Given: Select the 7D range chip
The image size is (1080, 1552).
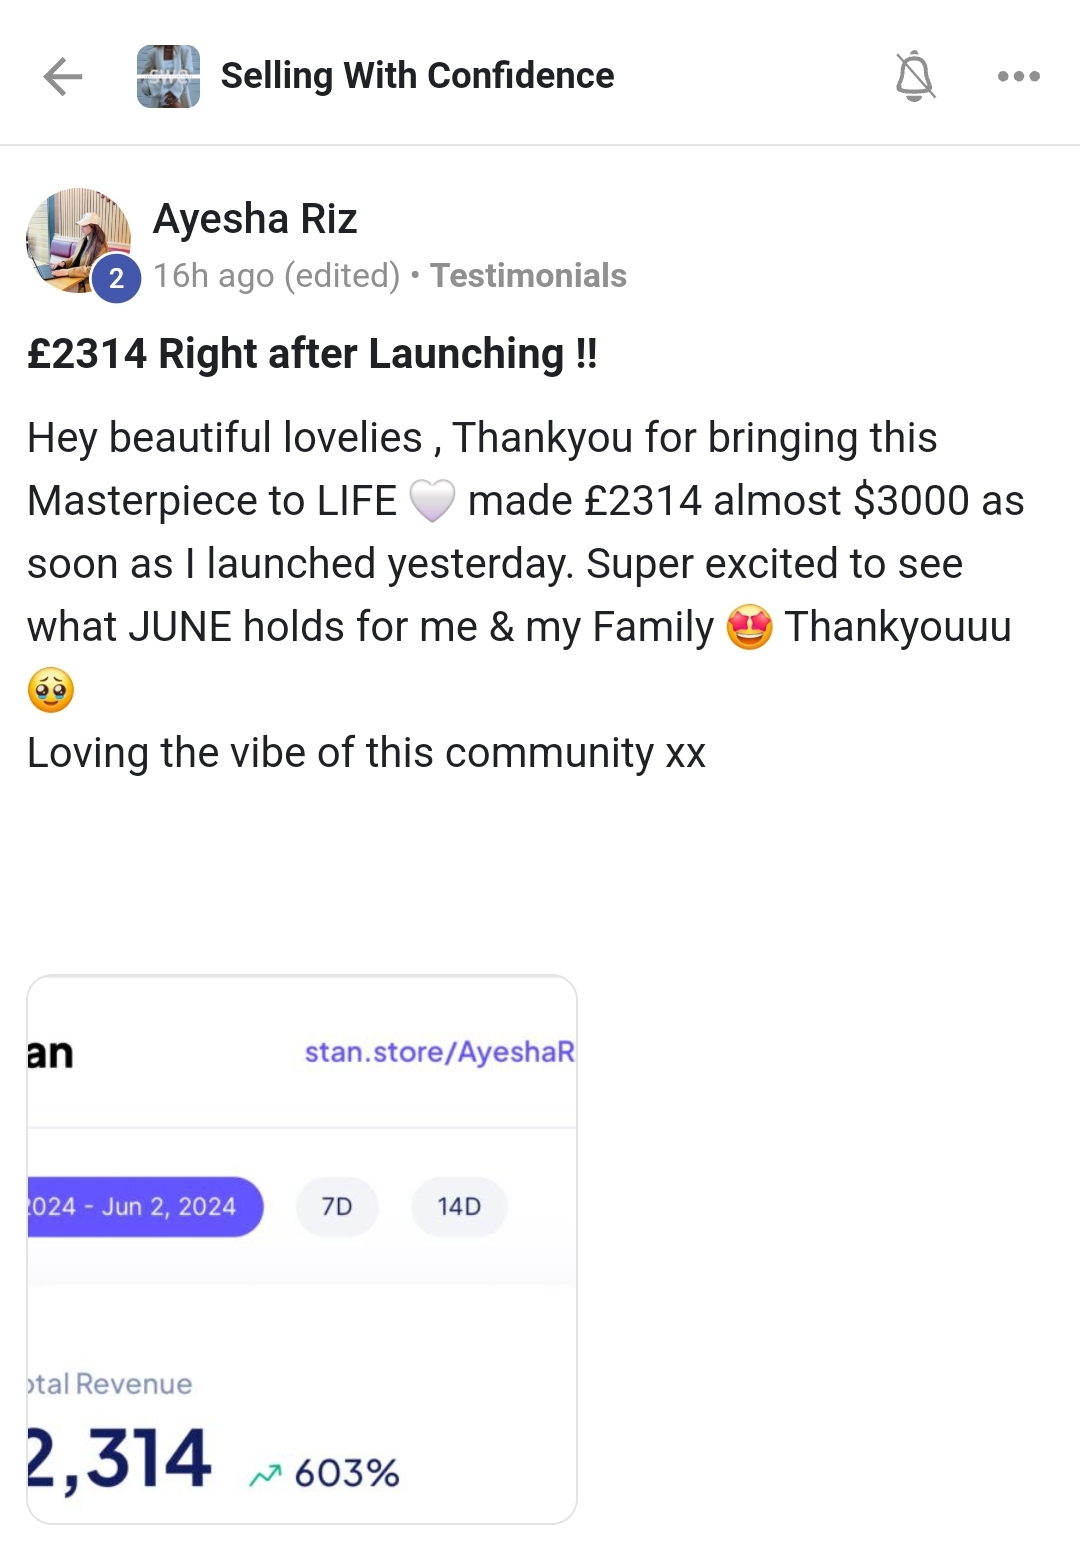Looking at the screenshot, I should [337, 1207].
